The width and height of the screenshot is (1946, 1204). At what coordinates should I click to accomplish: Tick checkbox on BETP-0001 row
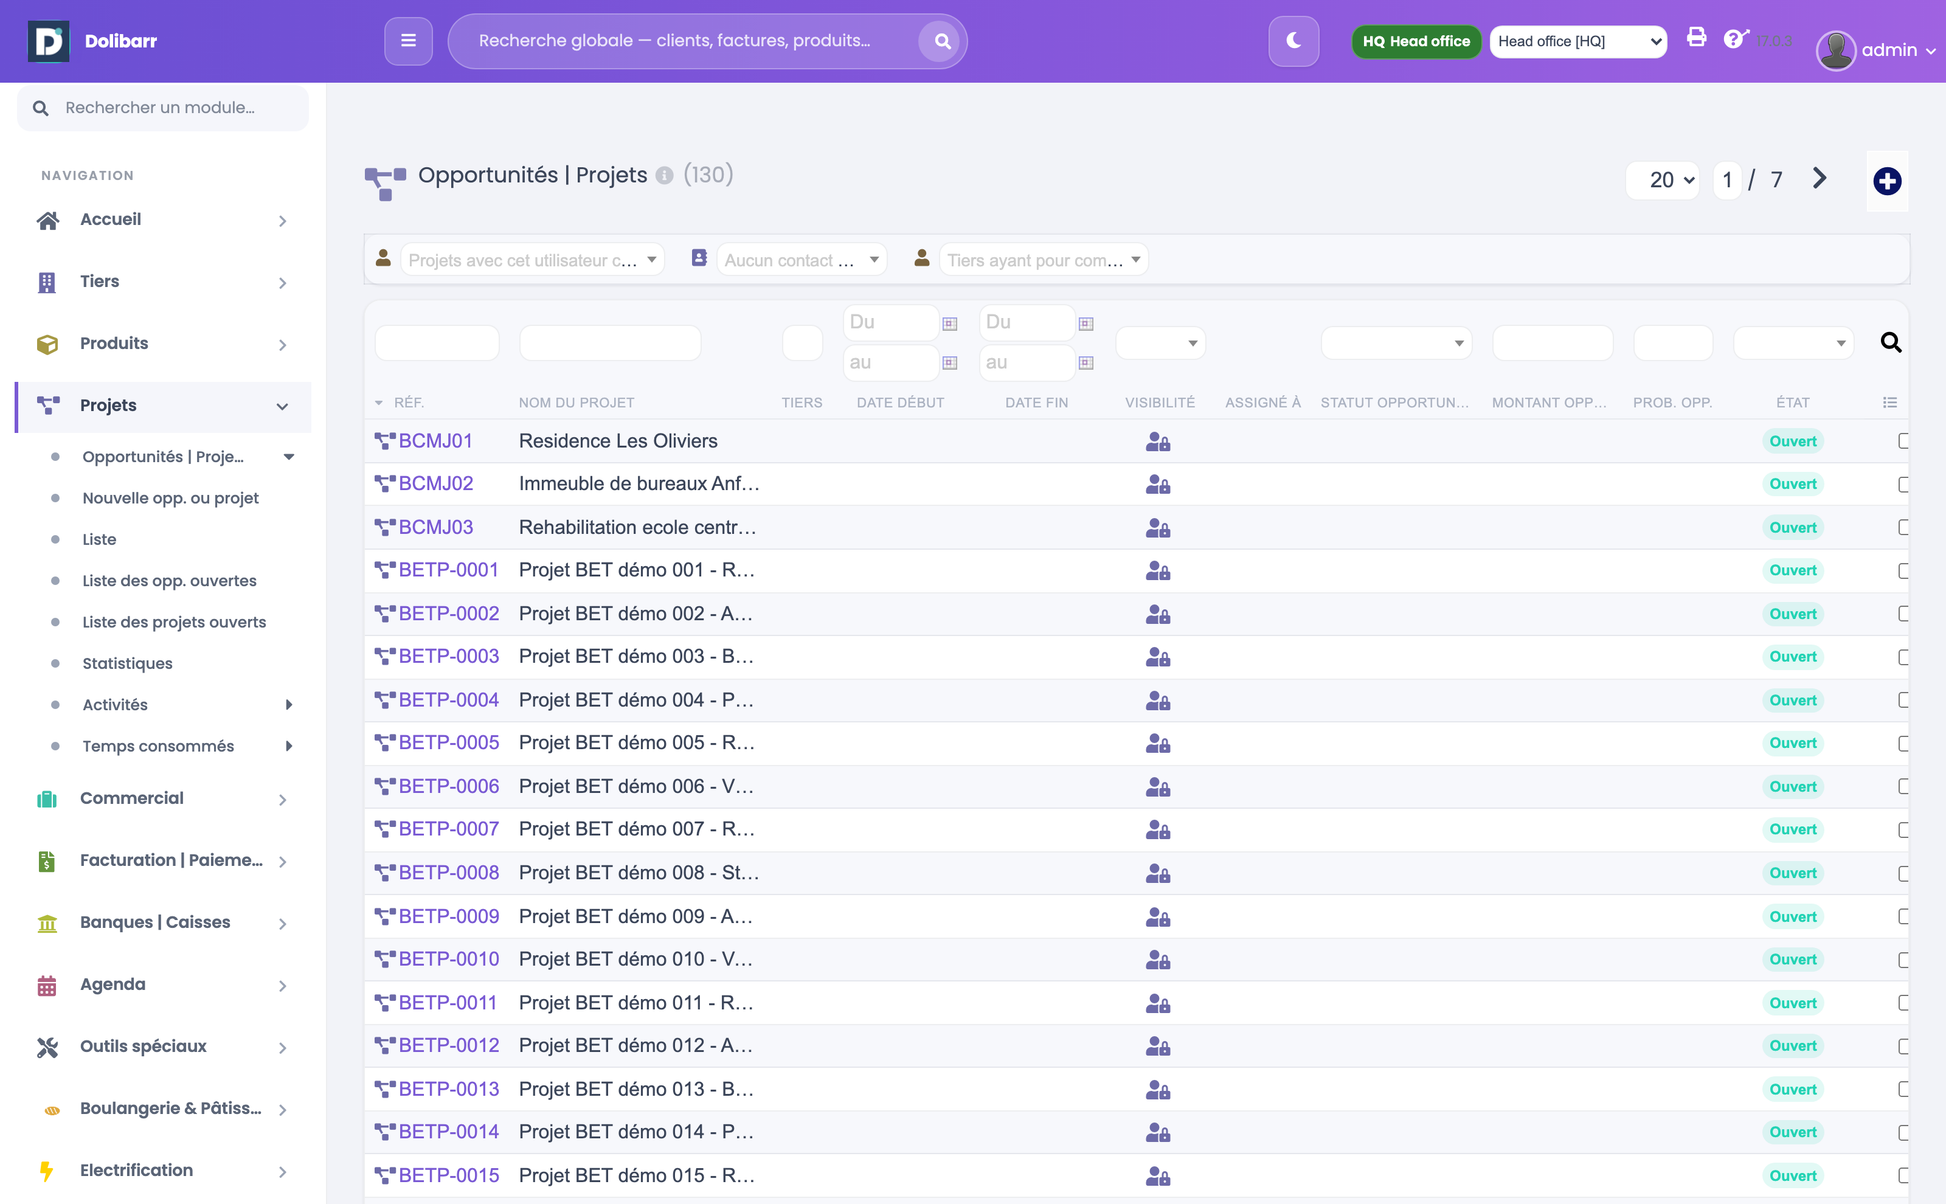pyautogui.click(x=1904, y=570)
